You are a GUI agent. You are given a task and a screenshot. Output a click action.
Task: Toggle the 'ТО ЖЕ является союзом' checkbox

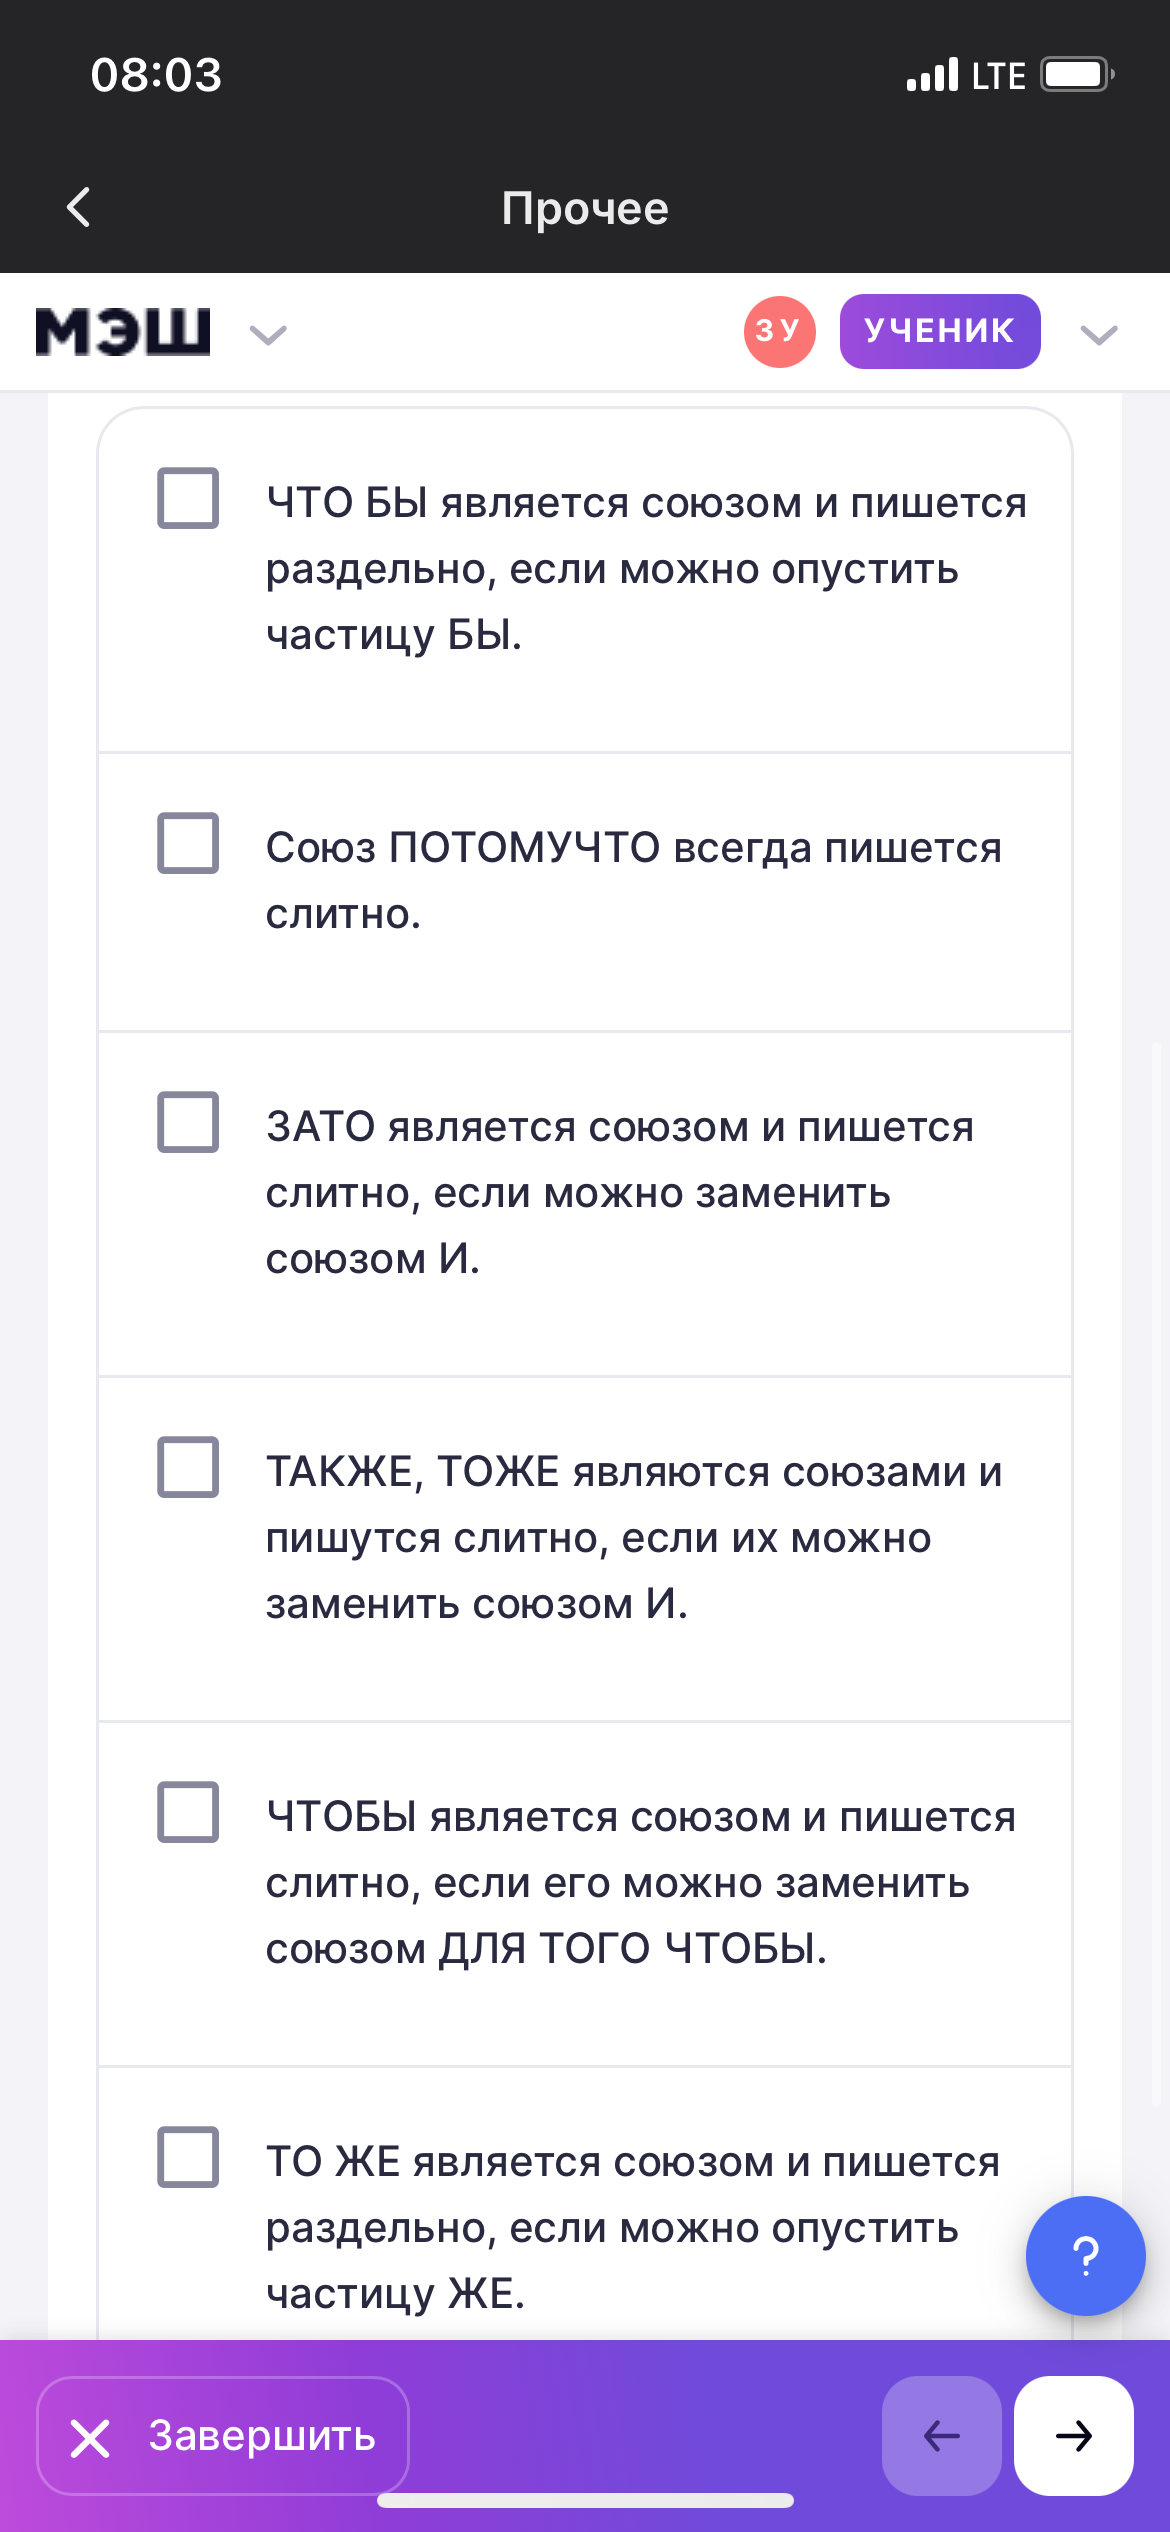click(x=188, y=2157)
